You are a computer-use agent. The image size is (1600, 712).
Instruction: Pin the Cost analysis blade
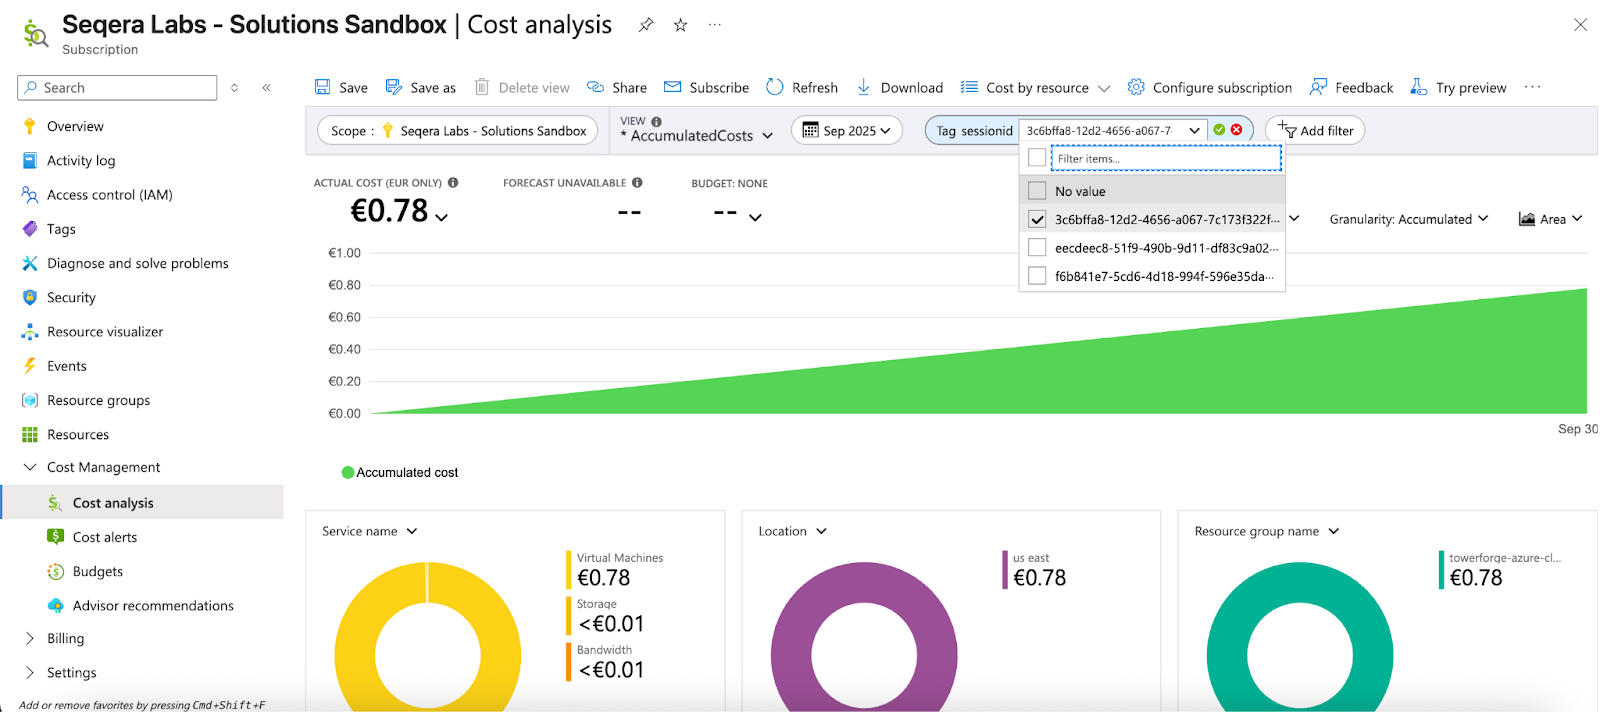click(646, 25)
